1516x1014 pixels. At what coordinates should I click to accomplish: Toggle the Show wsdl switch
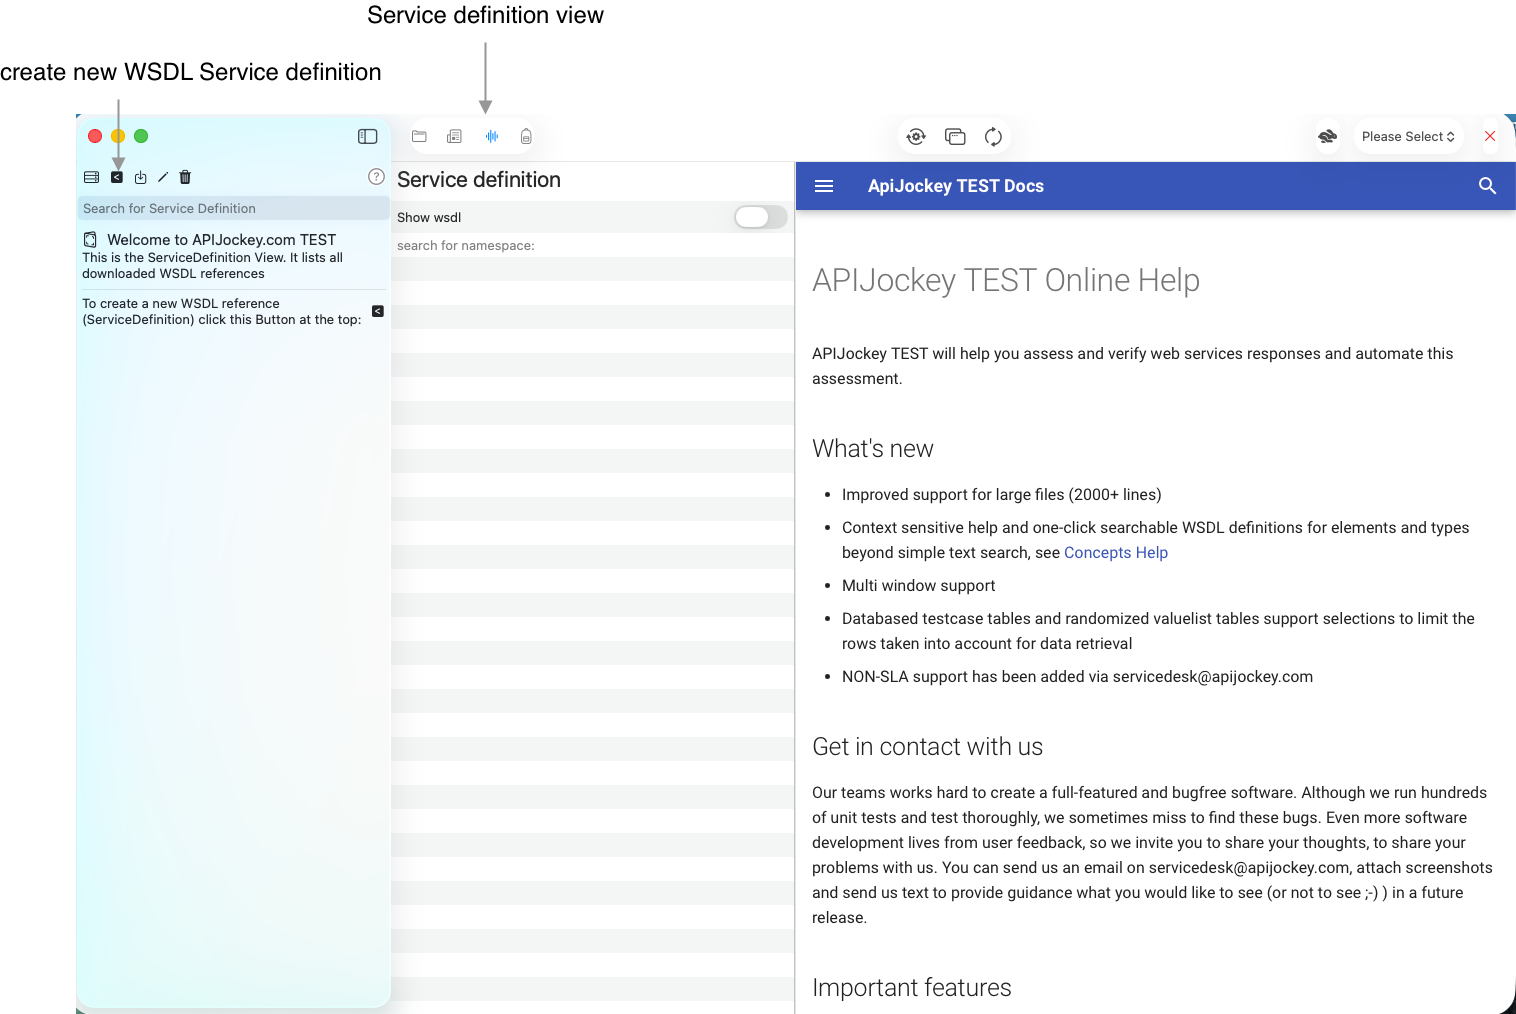[759, 217]
